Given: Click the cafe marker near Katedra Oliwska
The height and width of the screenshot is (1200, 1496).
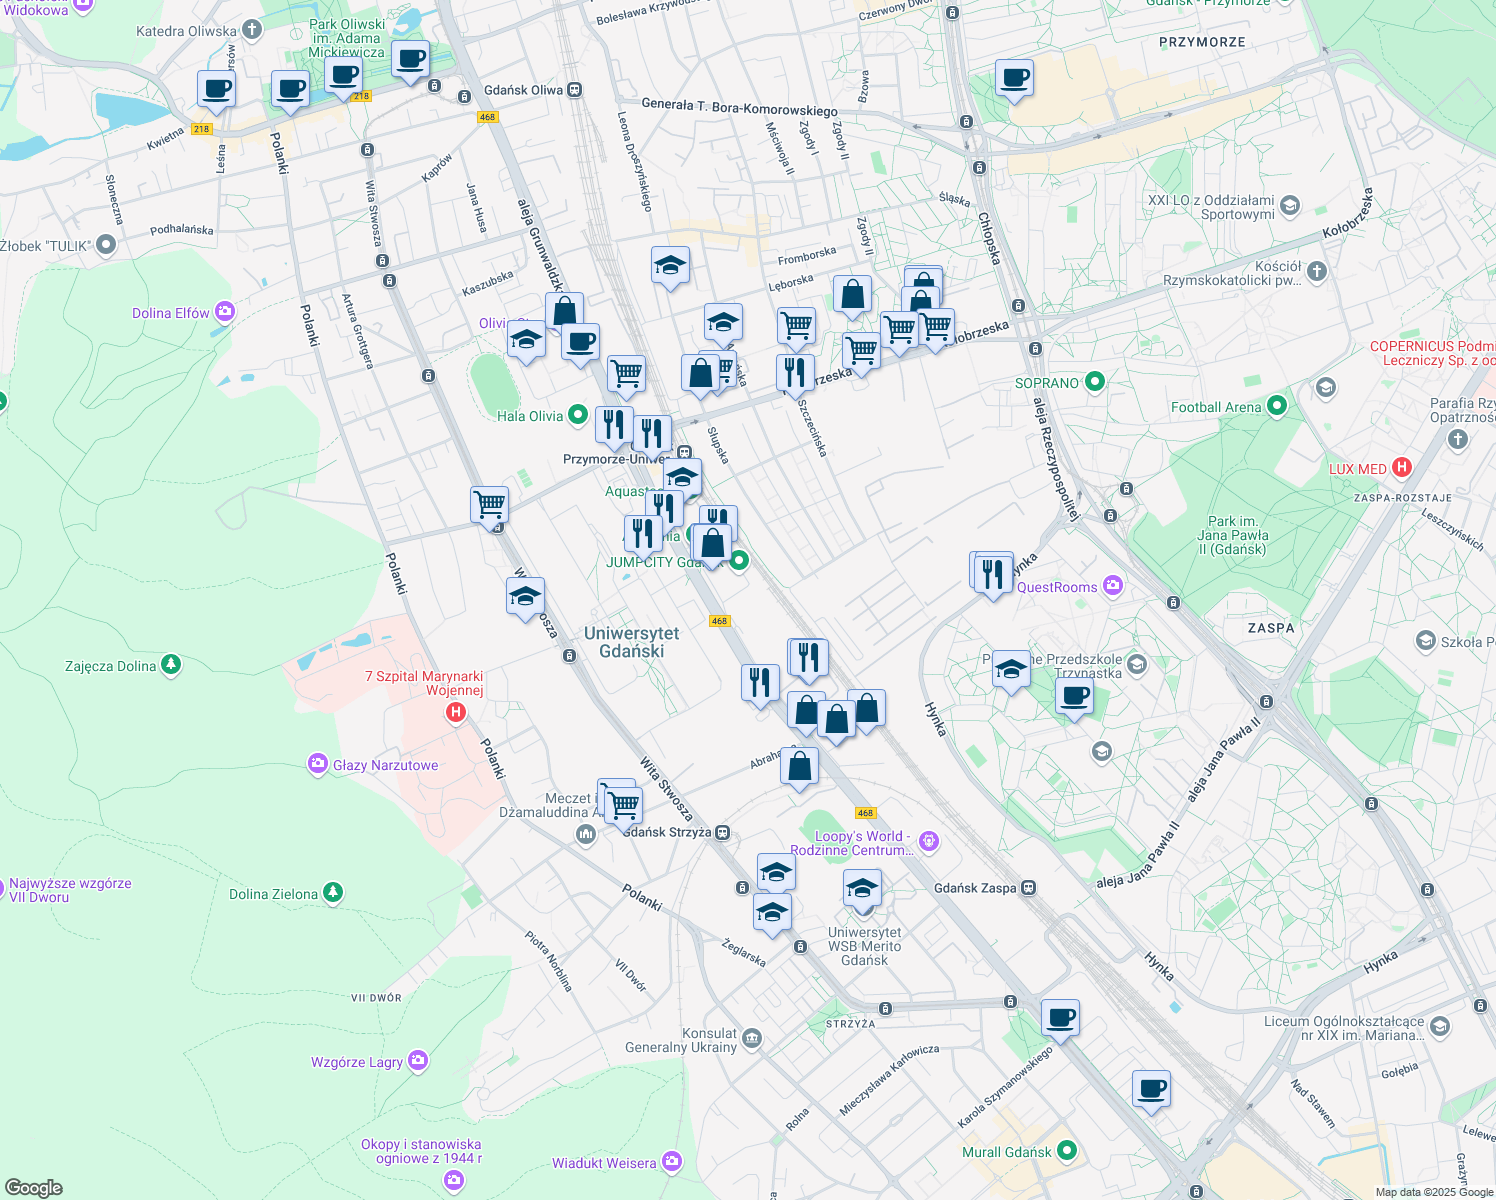Looking at the screenshot, I should tap(217, 90).
